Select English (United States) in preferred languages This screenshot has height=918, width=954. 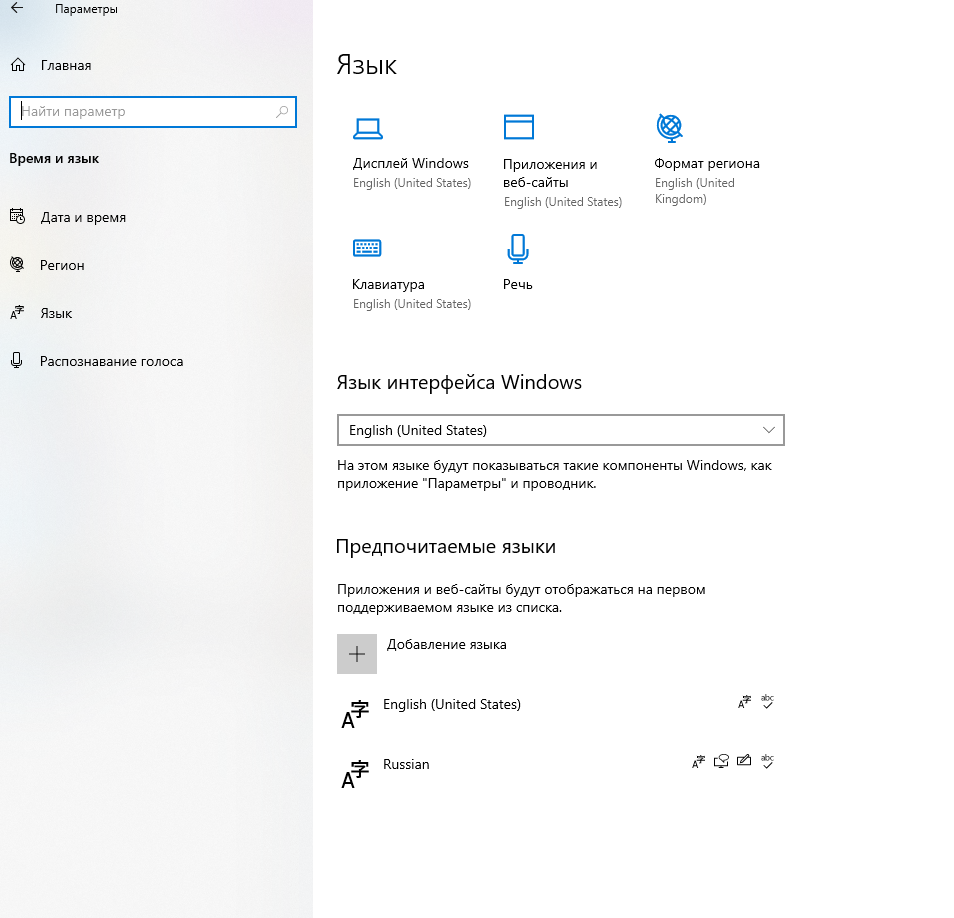452,705
